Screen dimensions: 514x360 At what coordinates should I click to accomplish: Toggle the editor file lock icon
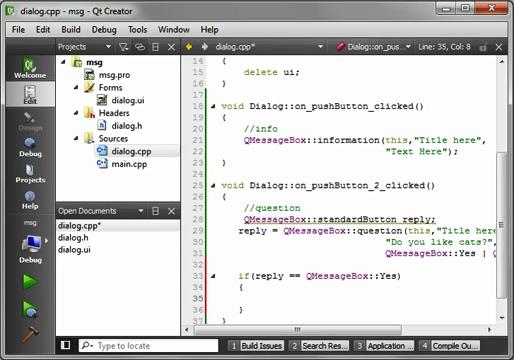pos(483,47)
